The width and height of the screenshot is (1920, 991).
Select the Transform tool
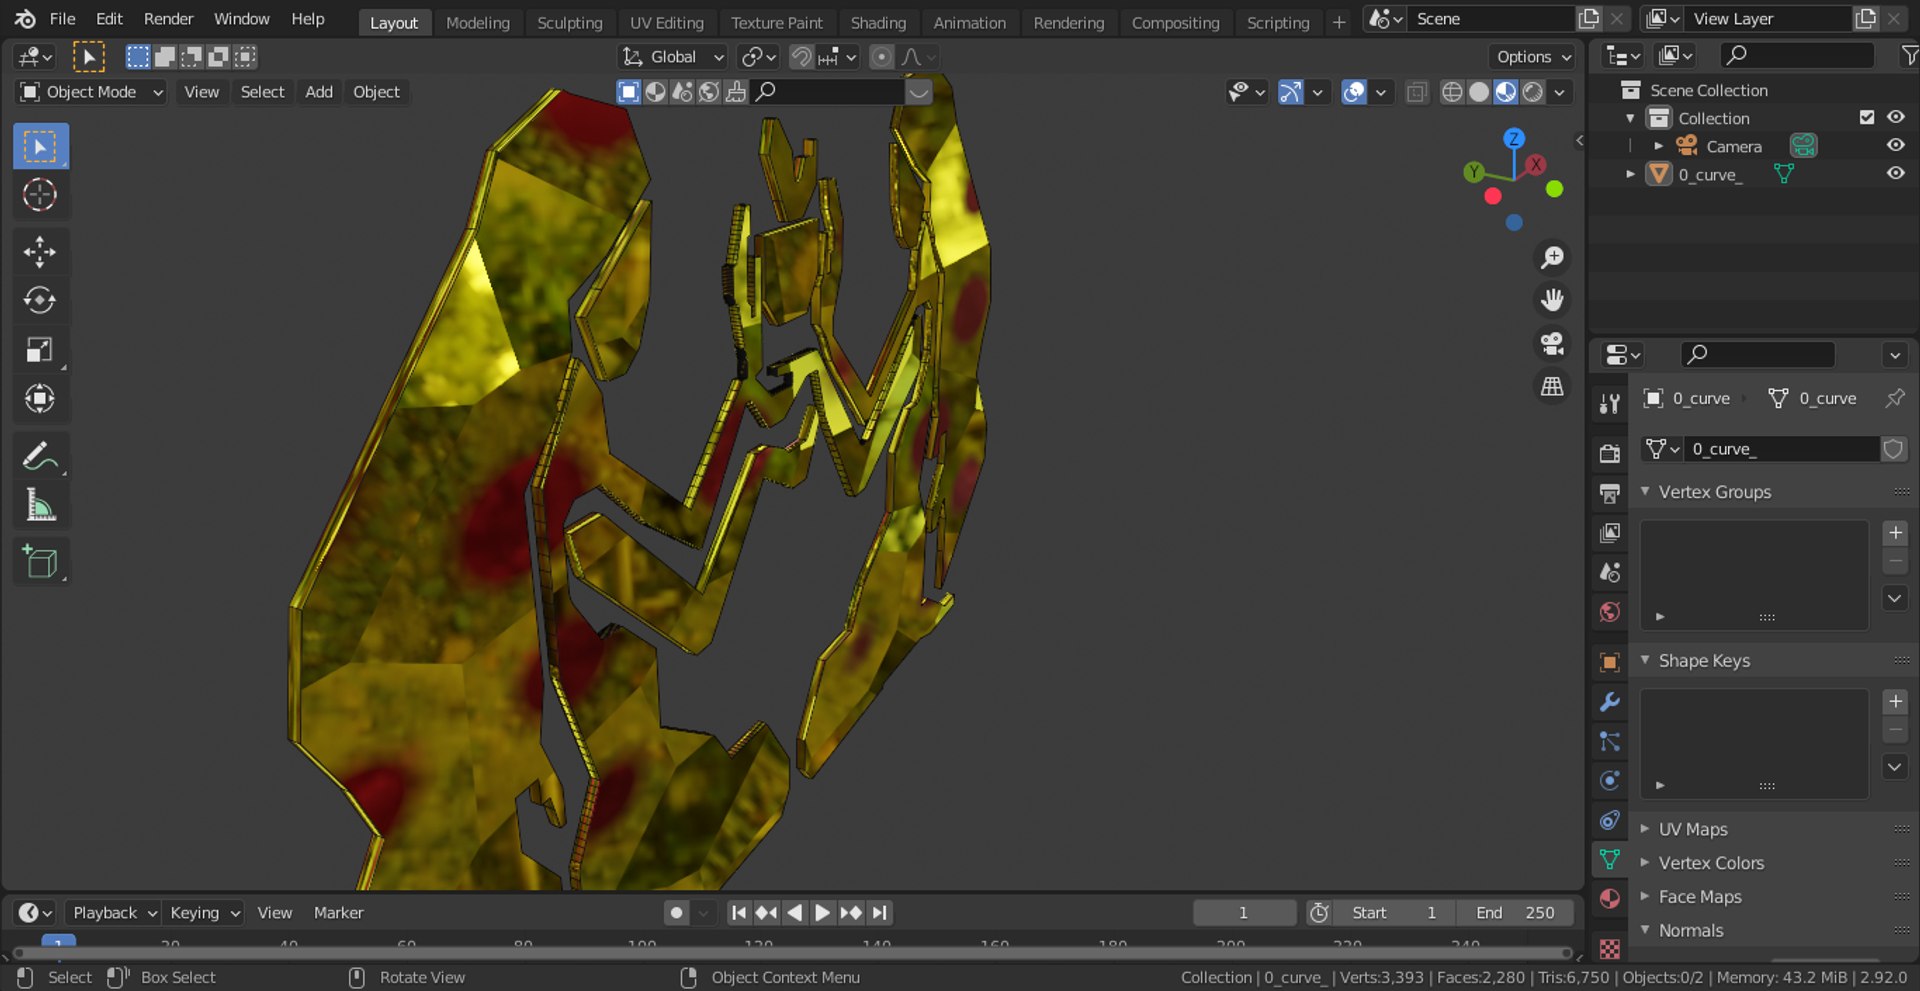click(x=40, y=398)
